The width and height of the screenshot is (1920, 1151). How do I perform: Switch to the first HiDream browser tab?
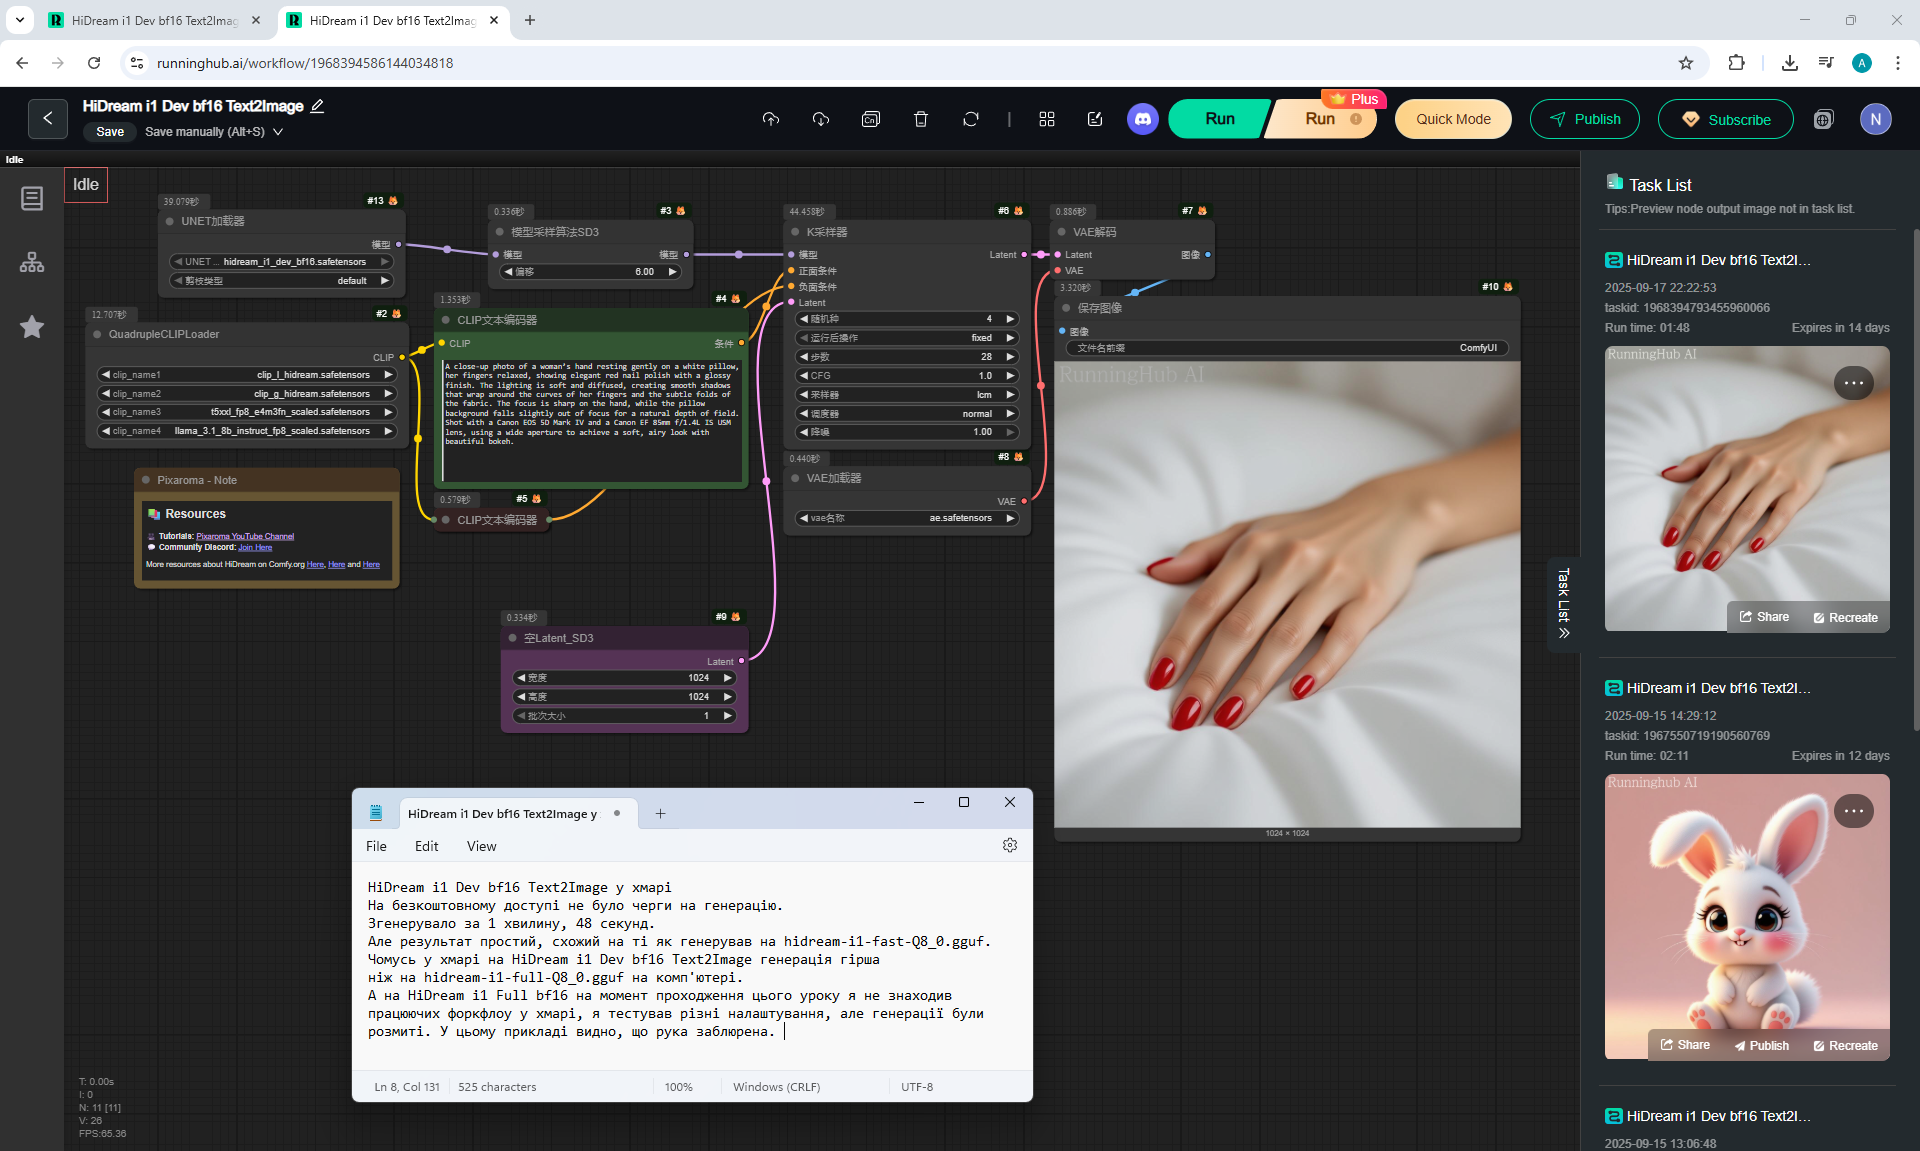pyautogui.click(x=155, y=20)
